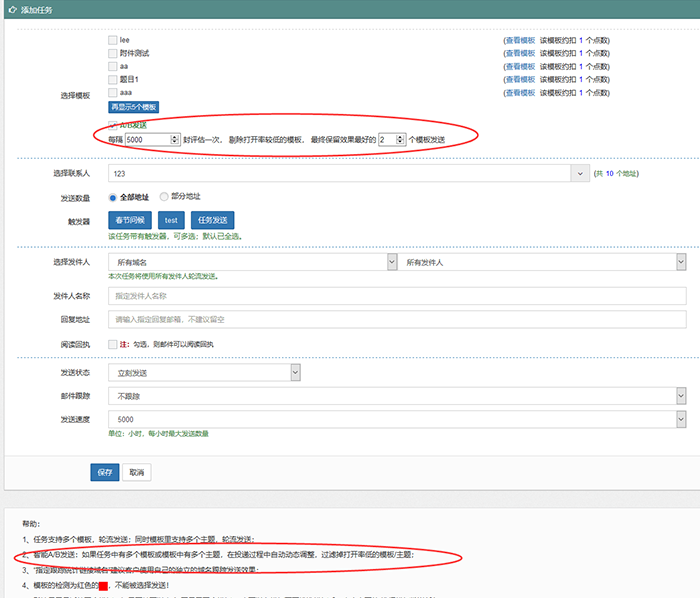700x598 pixels.
Task: Adjust the template count stepper showing 2
Action: pyautogui.click(x=398, y=140)
